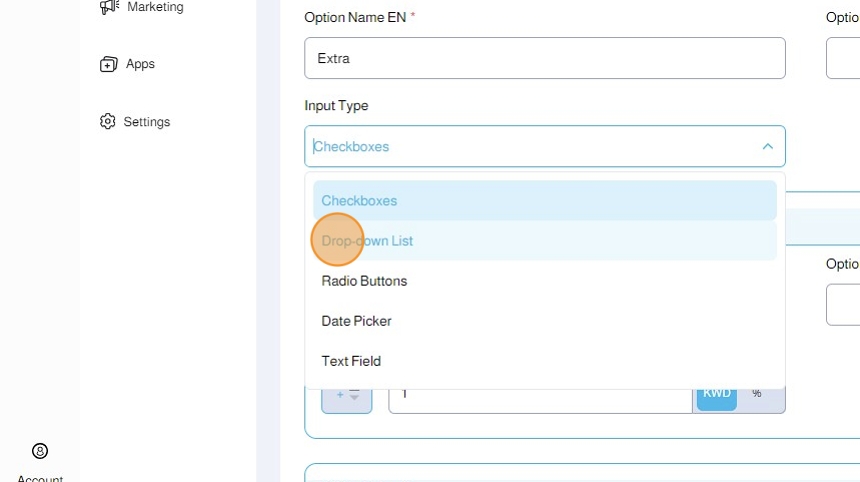Select Checkboxes from the list
This screenshot has width=860, height=482.
(545, 201)
